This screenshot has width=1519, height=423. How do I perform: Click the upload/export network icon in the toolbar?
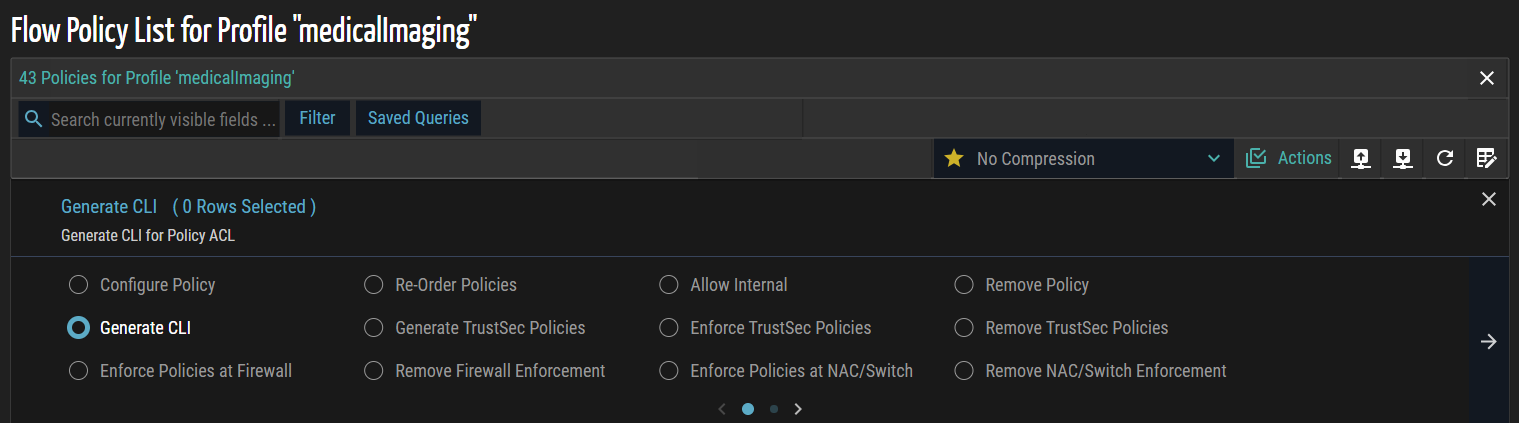(x=1360, y=158)
